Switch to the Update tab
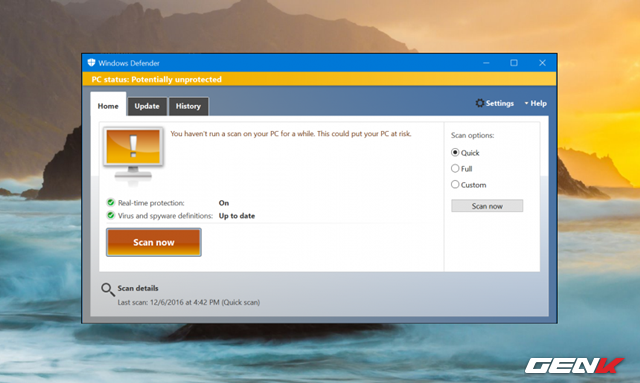This screenshot has width=640, height=383. click(147, 106)
